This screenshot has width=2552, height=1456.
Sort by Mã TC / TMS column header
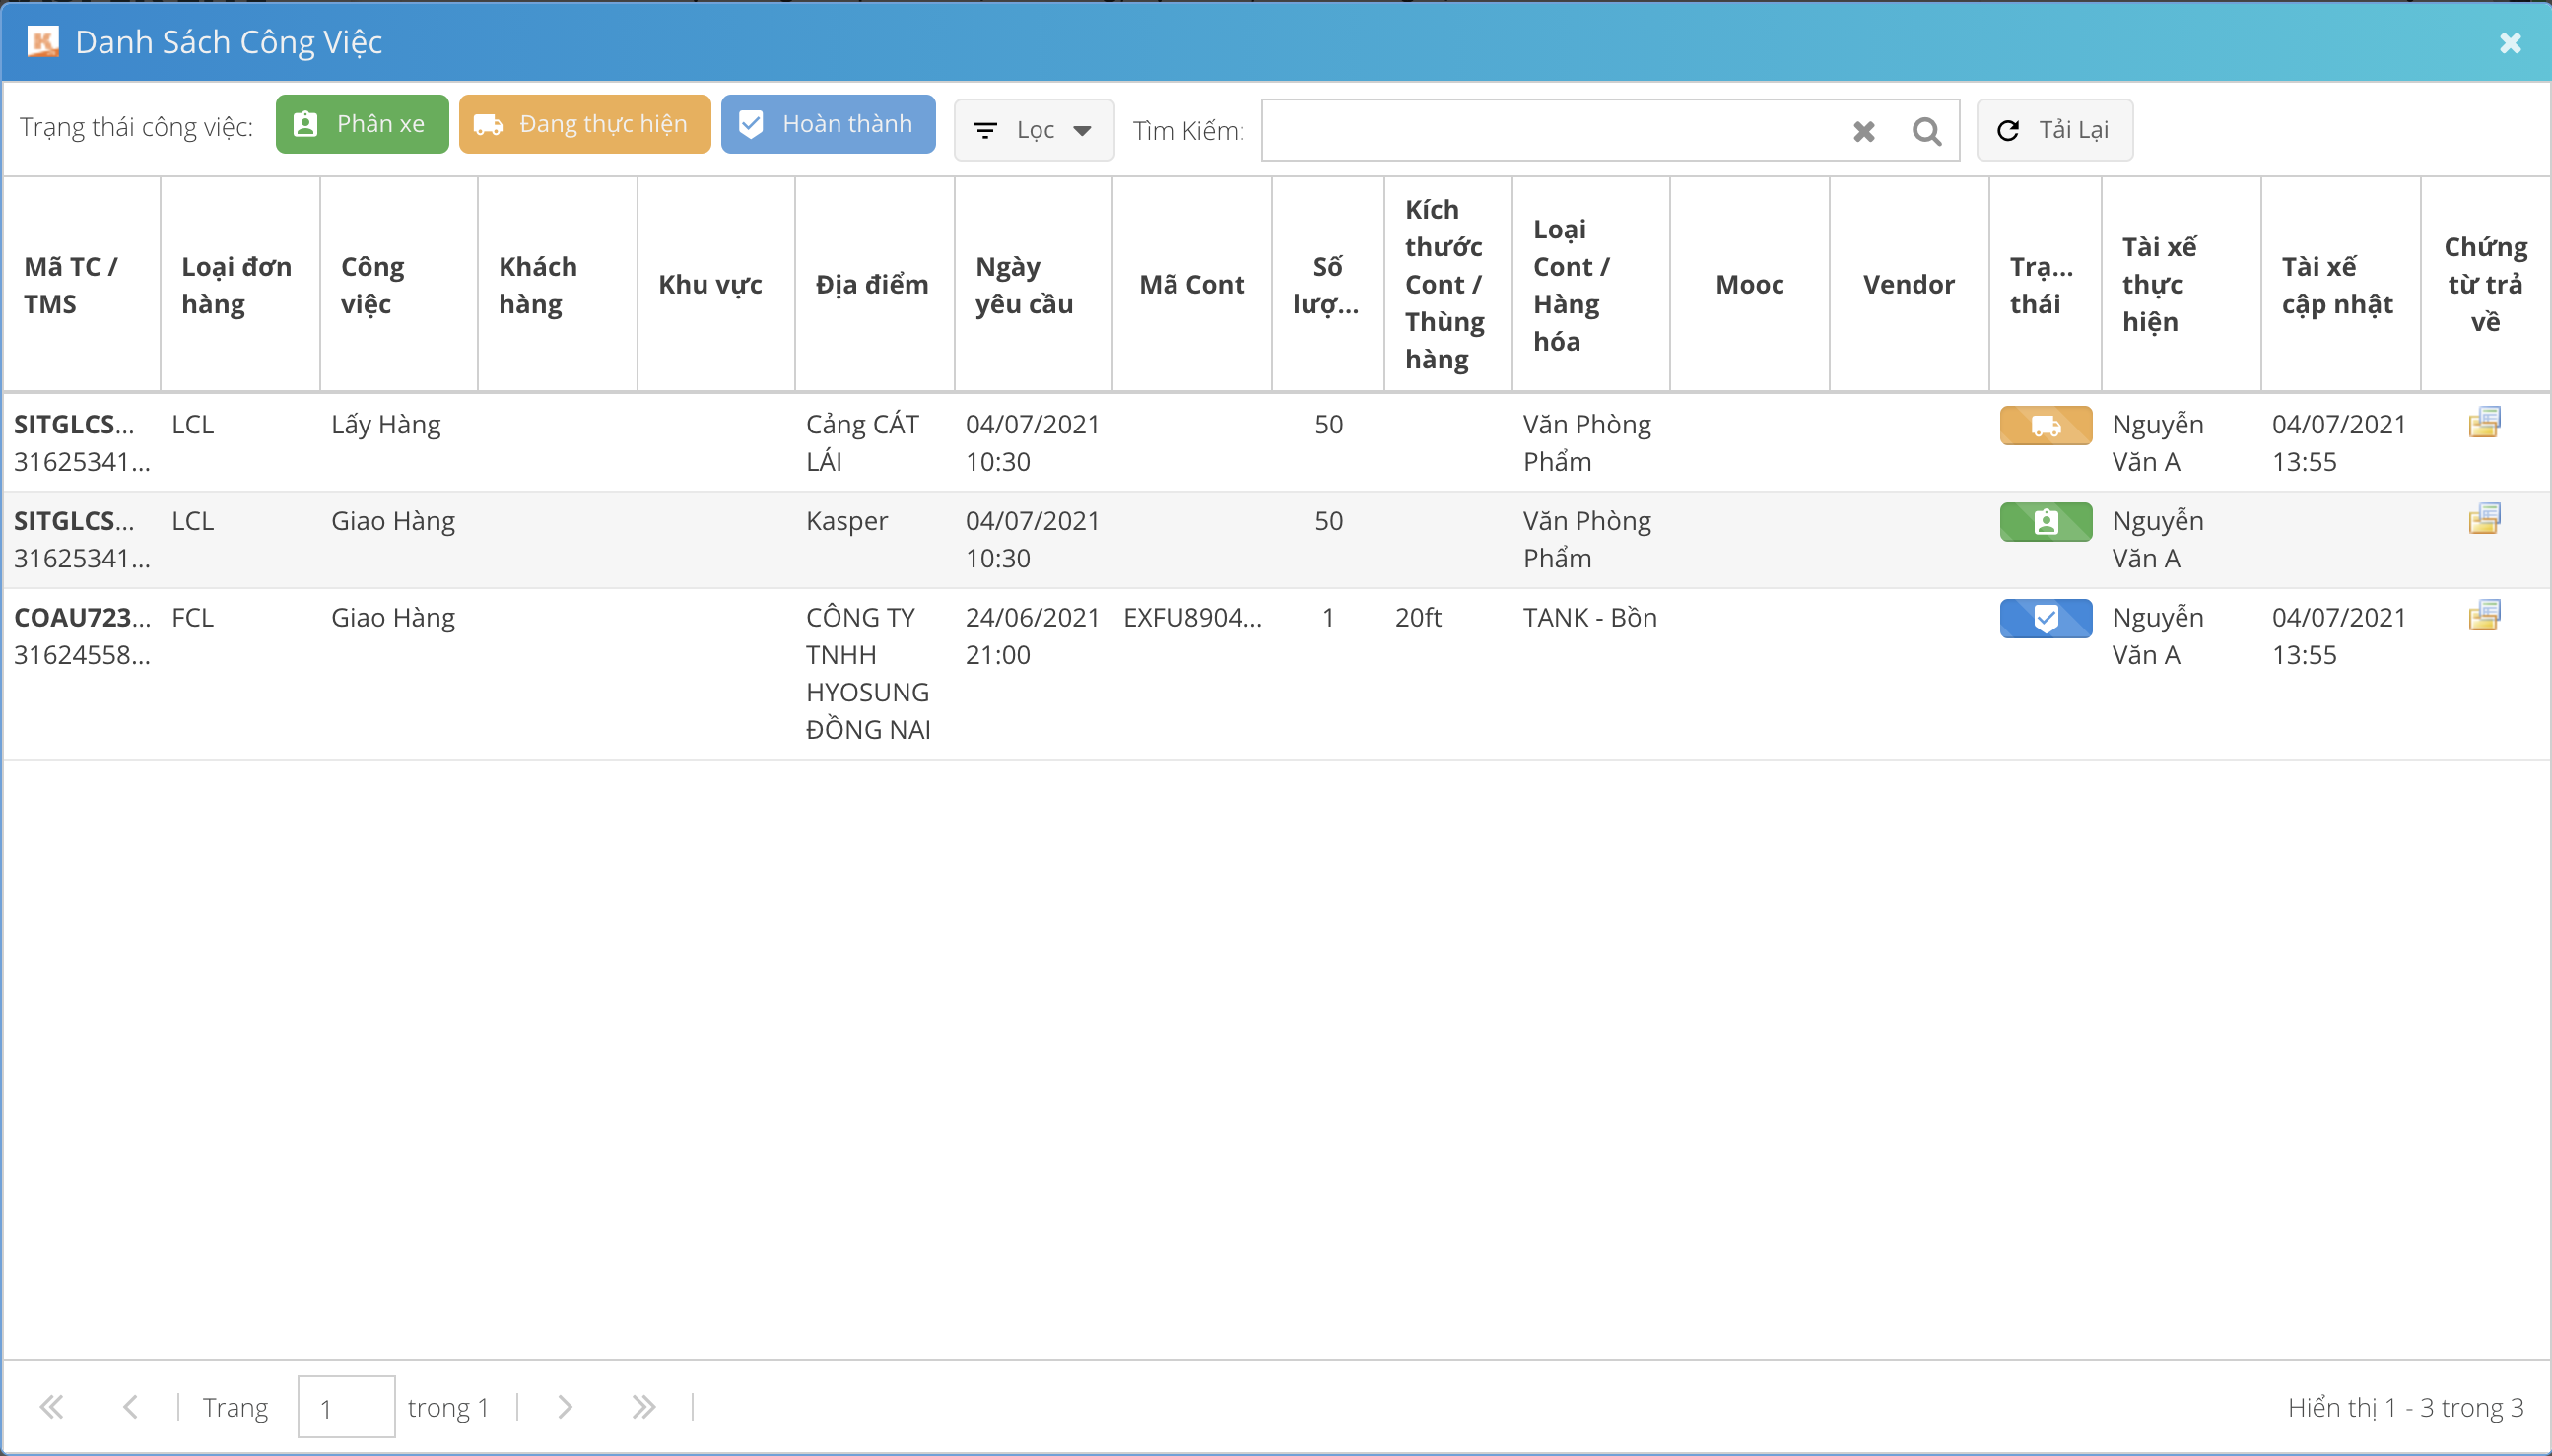click(71, 285)
